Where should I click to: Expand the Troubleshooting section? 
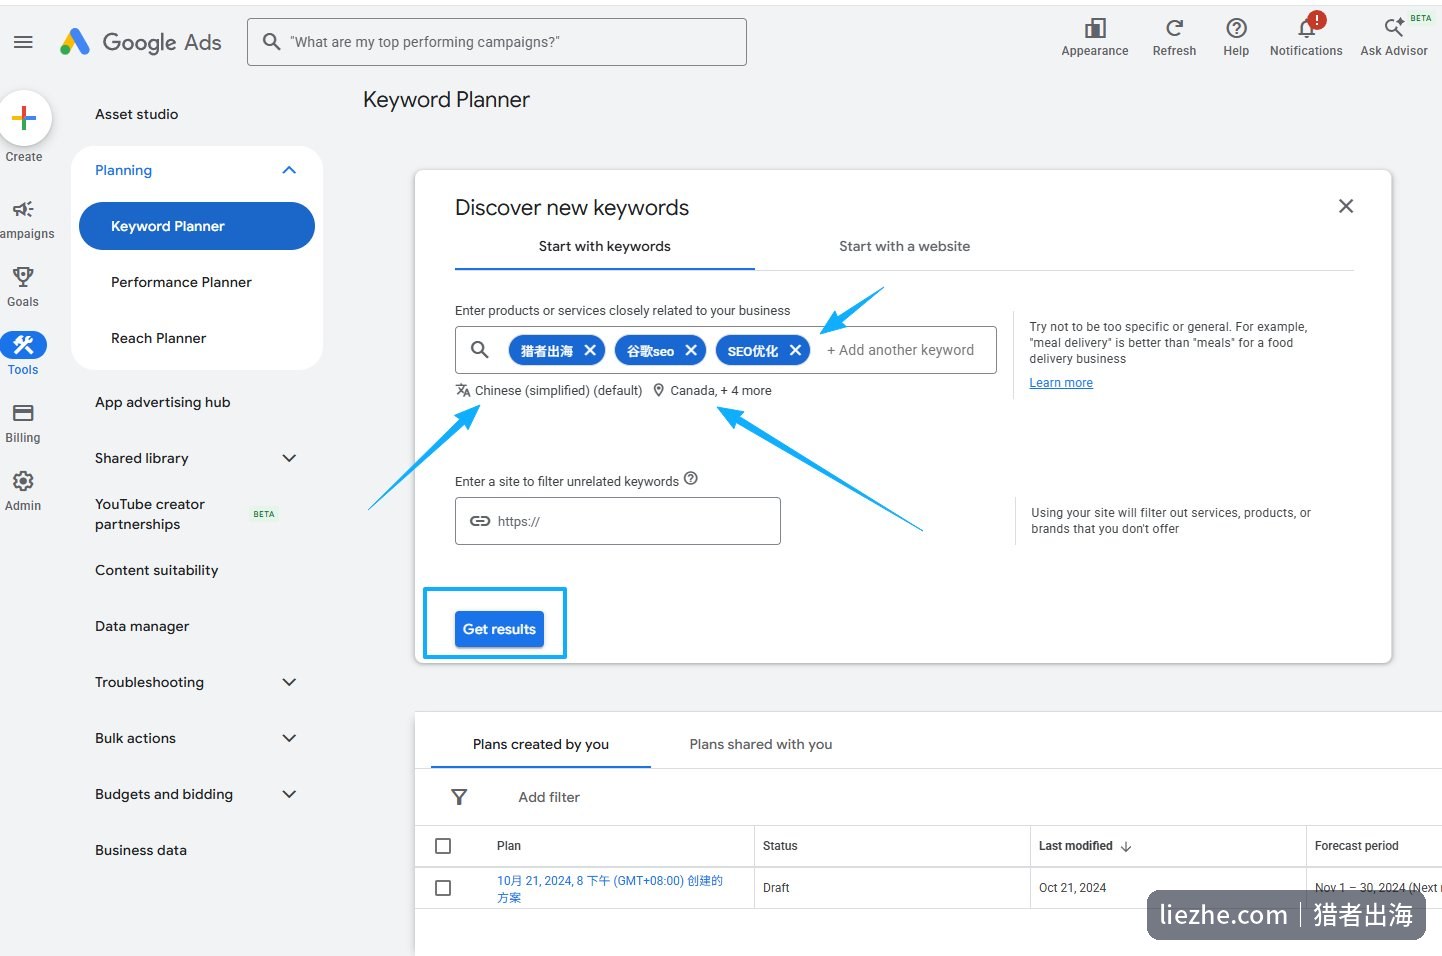[x=289, y=682]
